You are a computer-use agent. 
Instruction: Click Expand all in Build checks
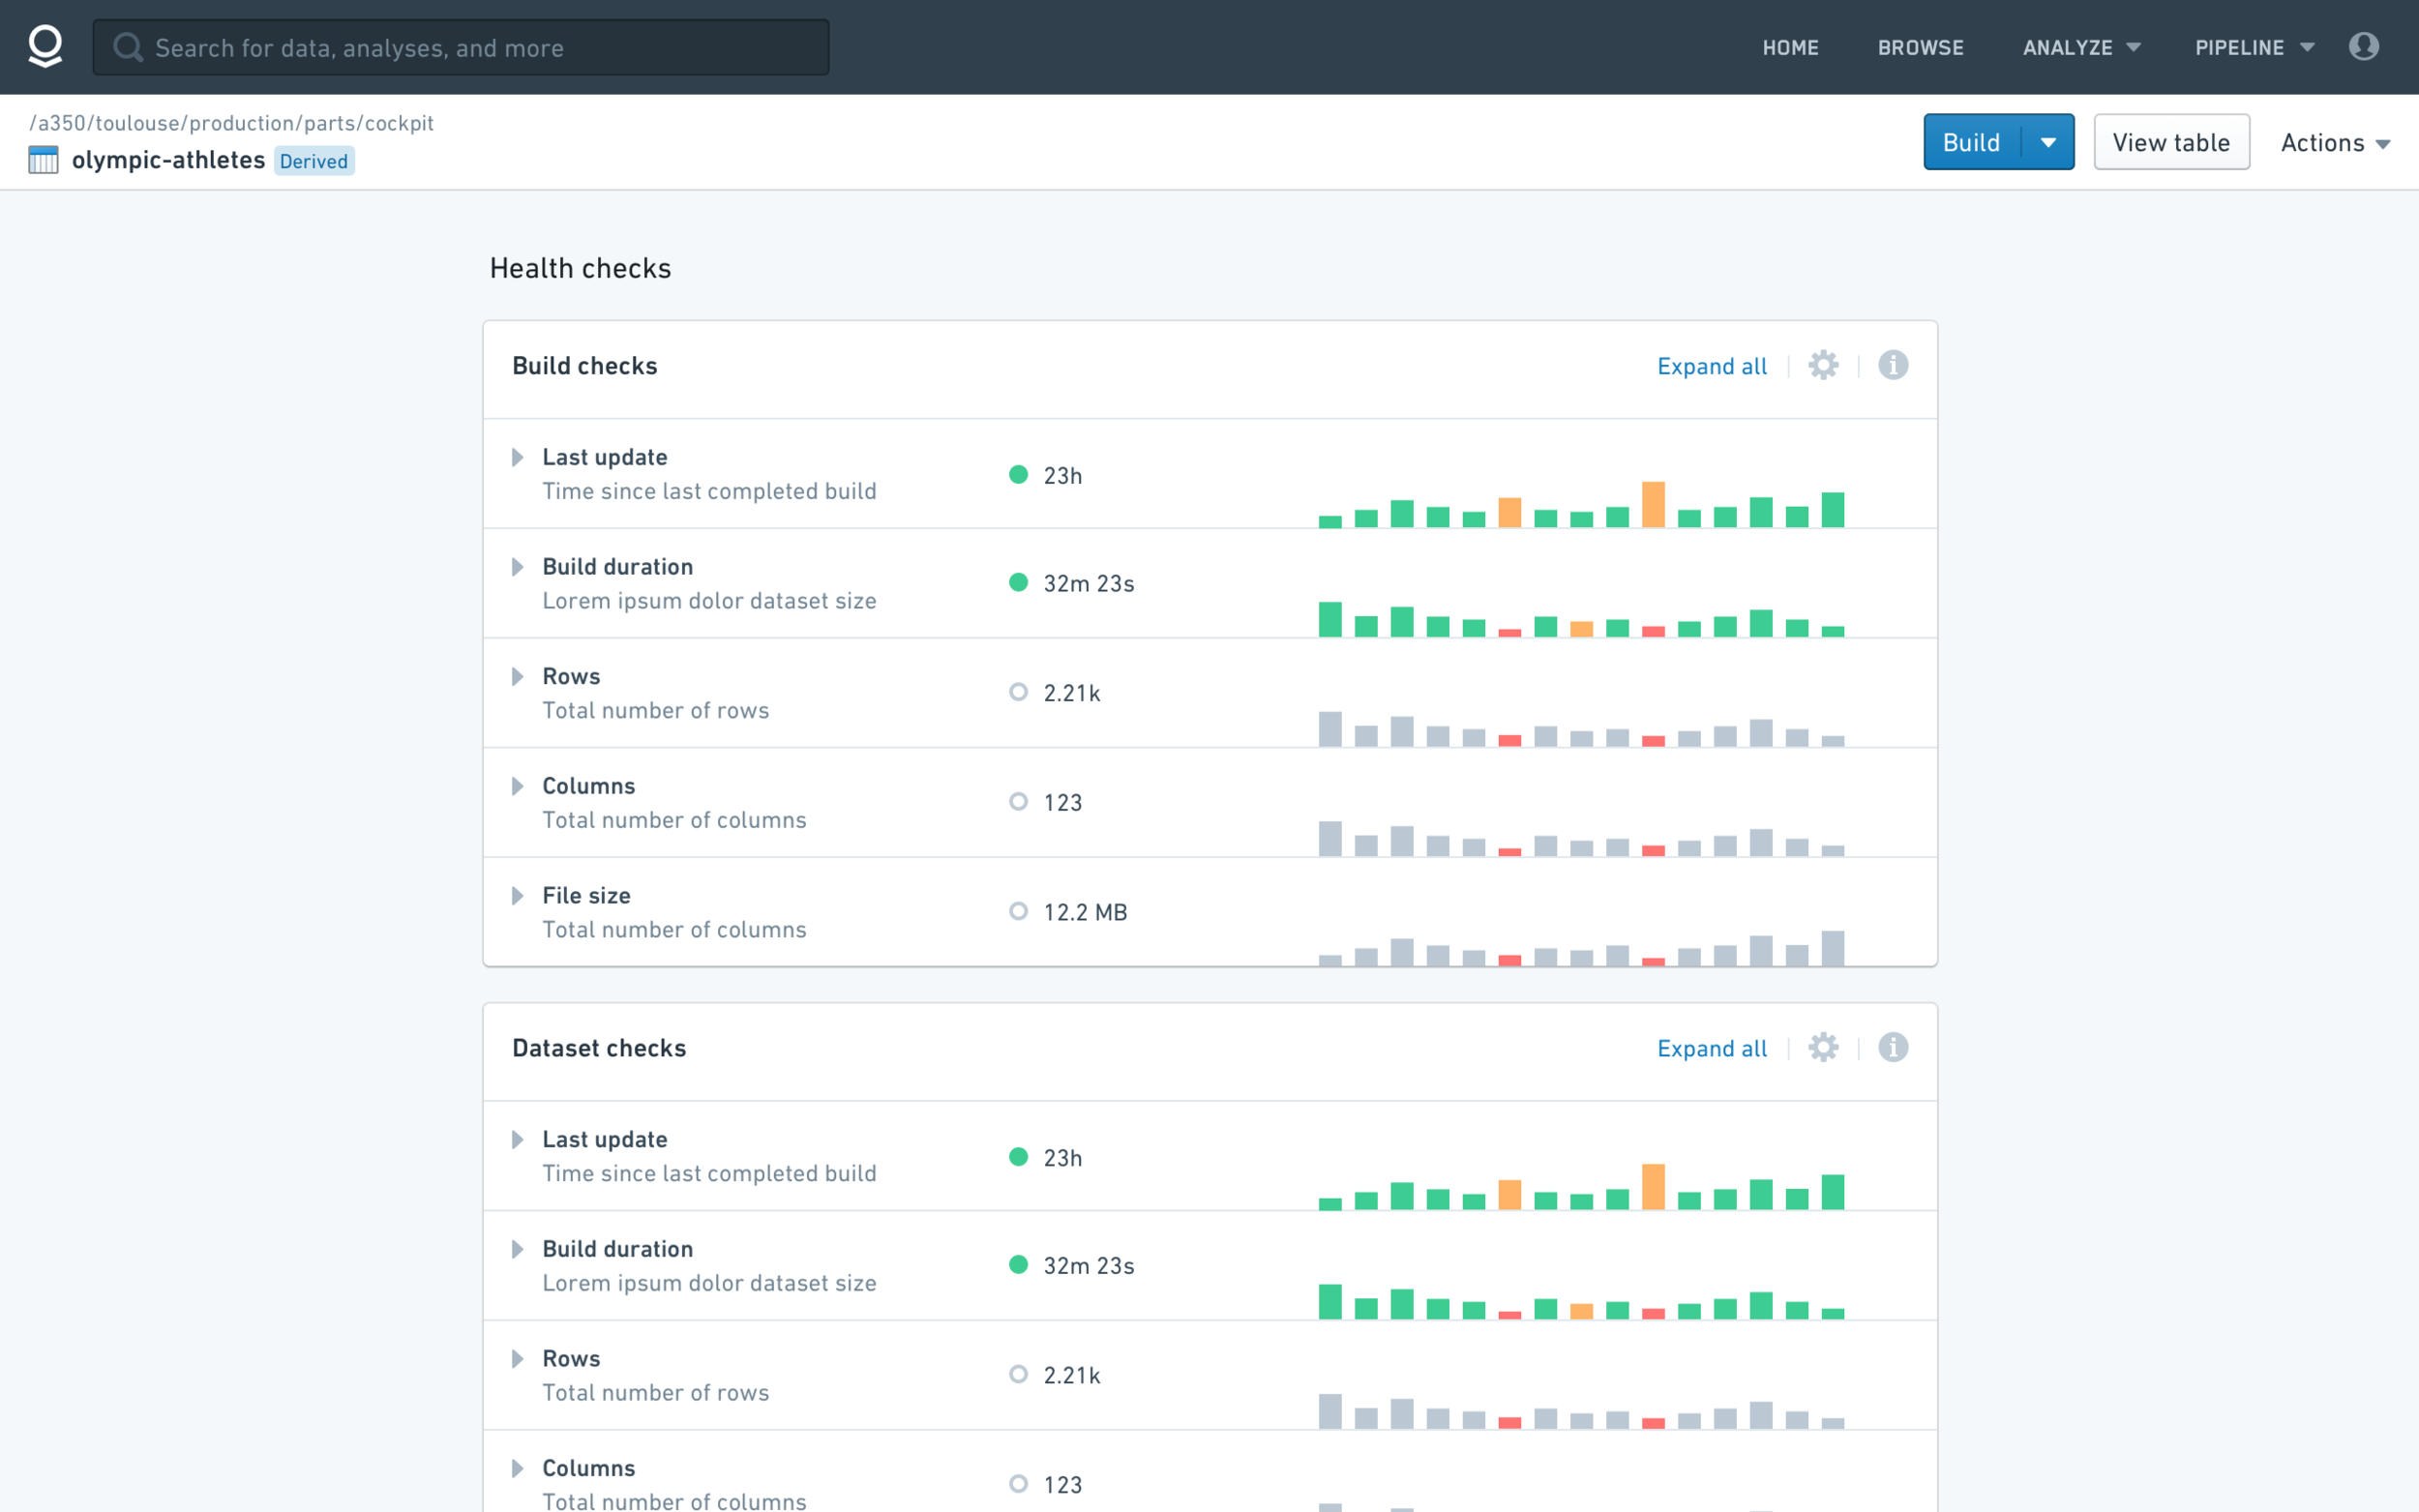[x=1711, y=366]
